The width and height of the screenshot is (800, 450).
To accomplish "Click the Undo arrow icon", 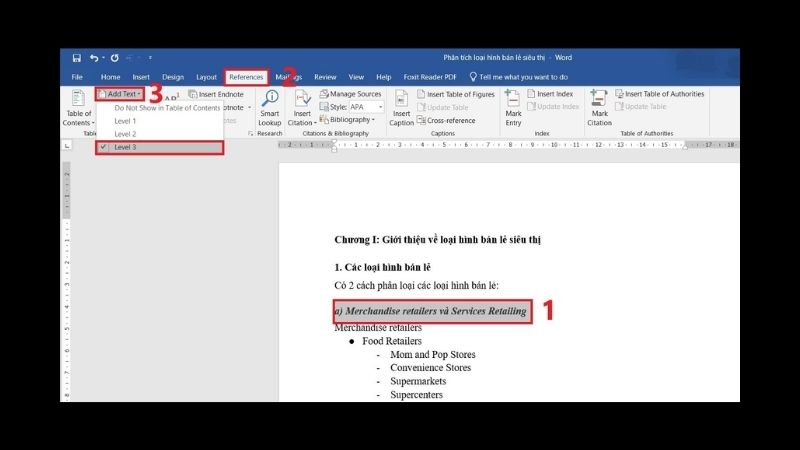I will (94, 58).
